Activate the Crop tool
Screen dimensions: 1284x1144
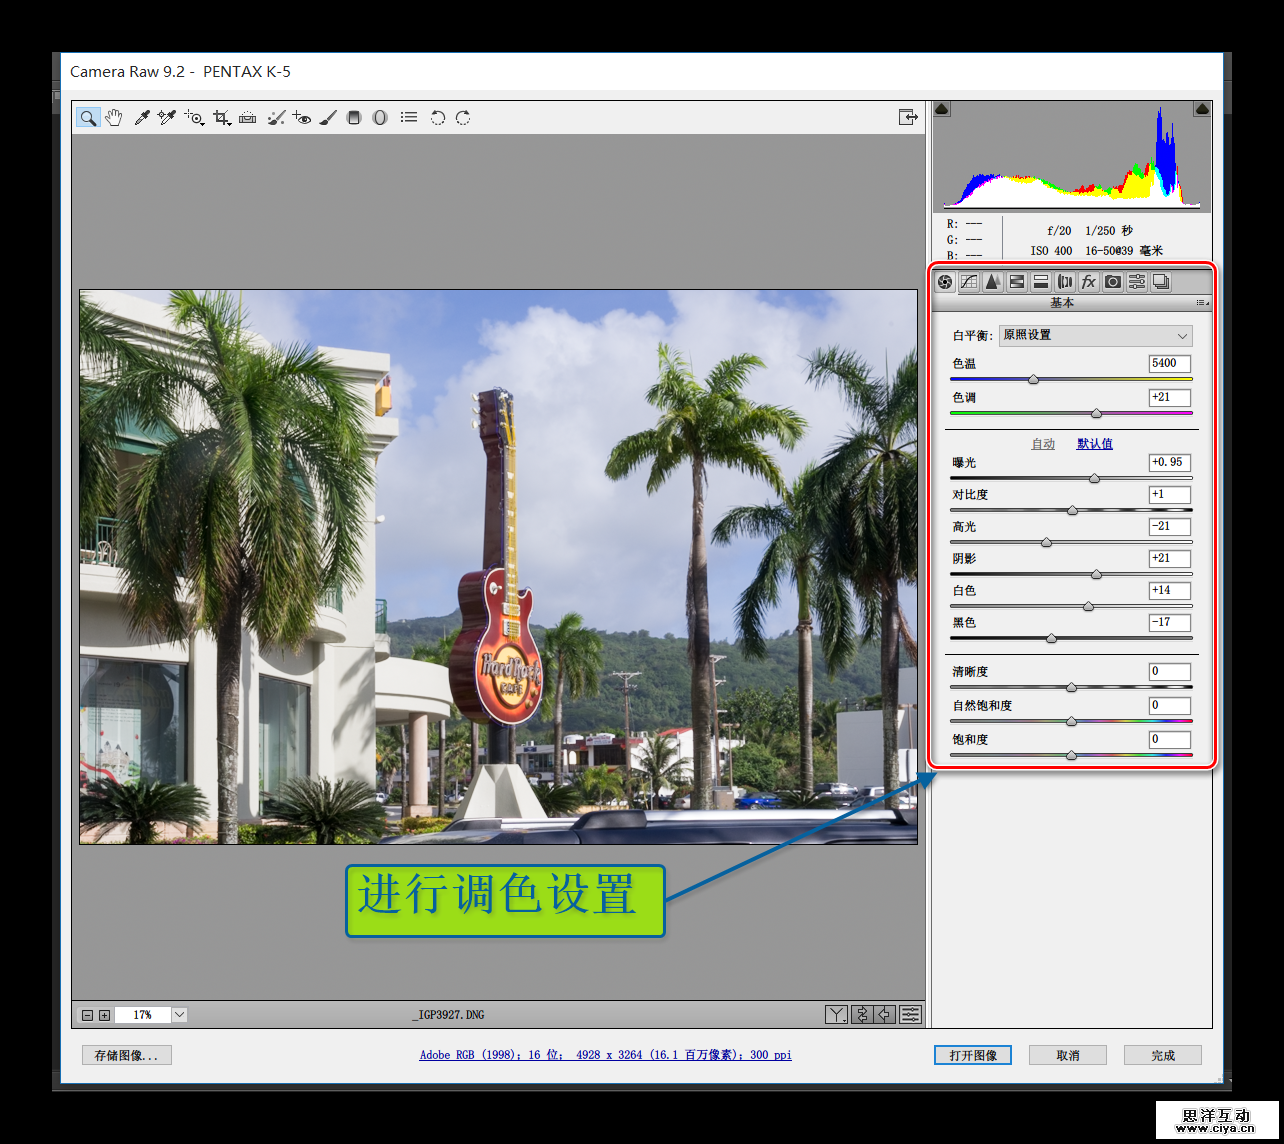[x=221, y=118]
